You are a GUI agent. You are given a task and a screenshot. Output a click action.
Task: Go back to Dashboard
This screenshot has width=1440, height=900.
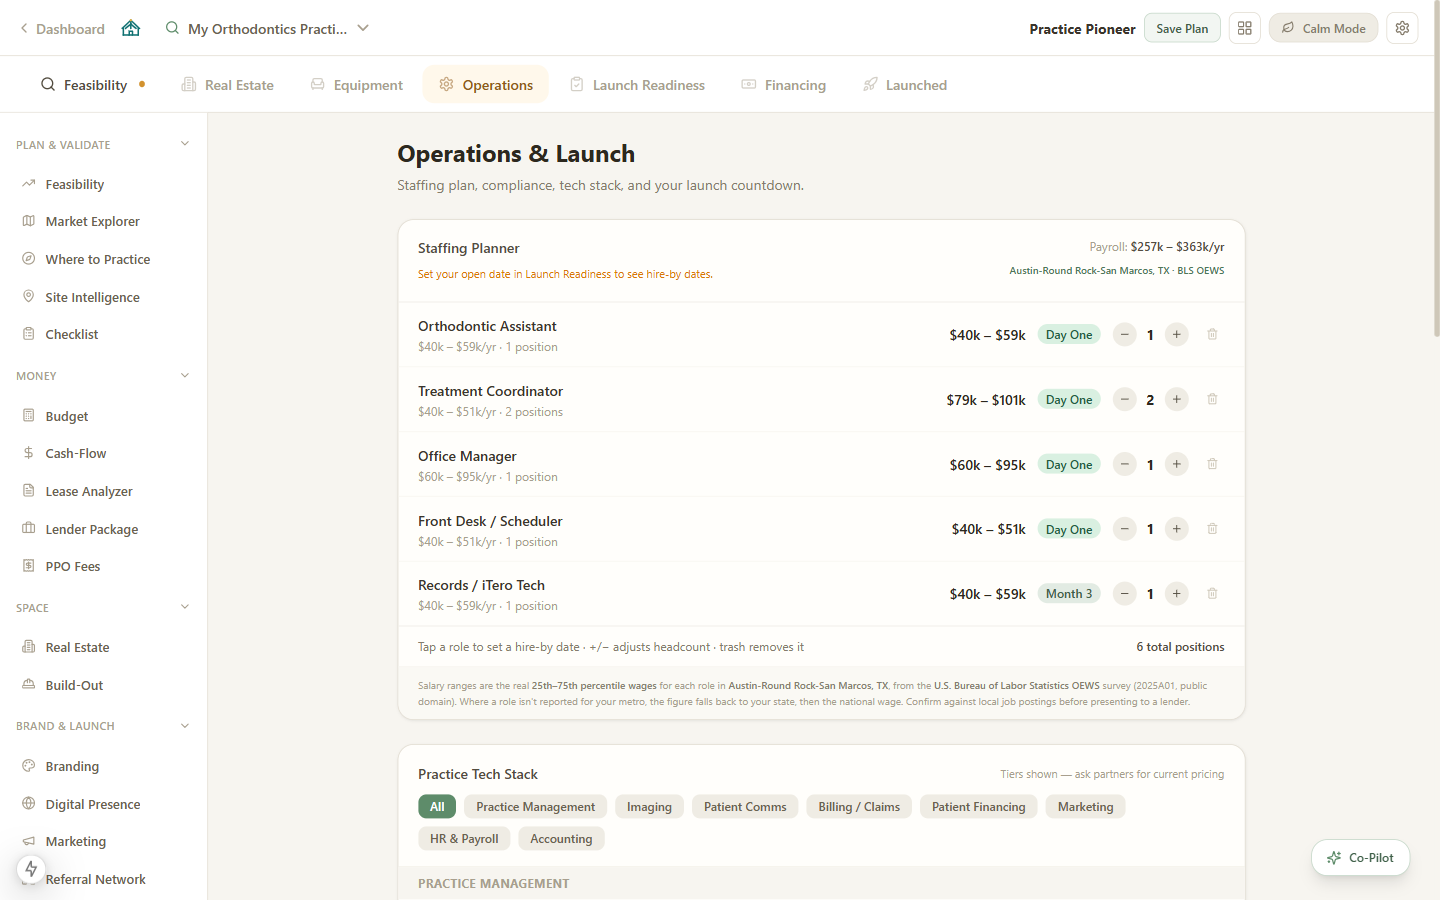(x=62, y=29)
